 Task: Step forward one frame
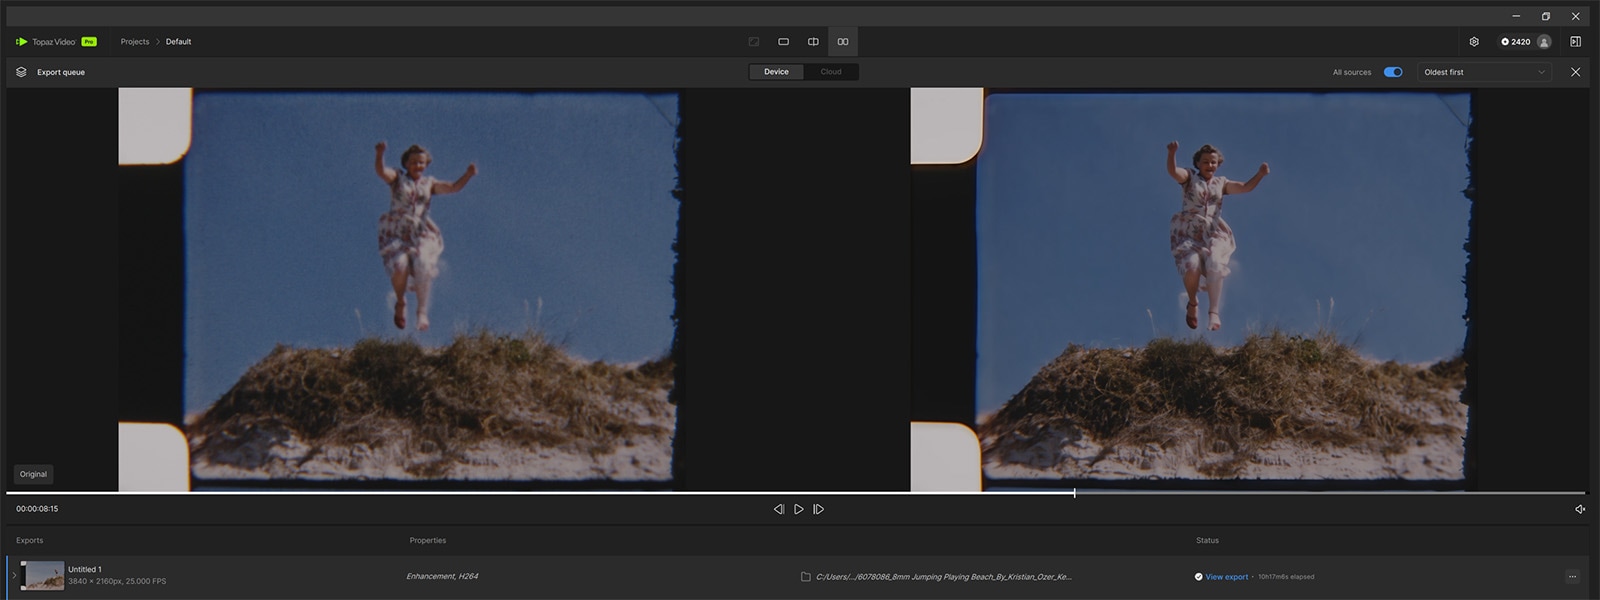818,509
